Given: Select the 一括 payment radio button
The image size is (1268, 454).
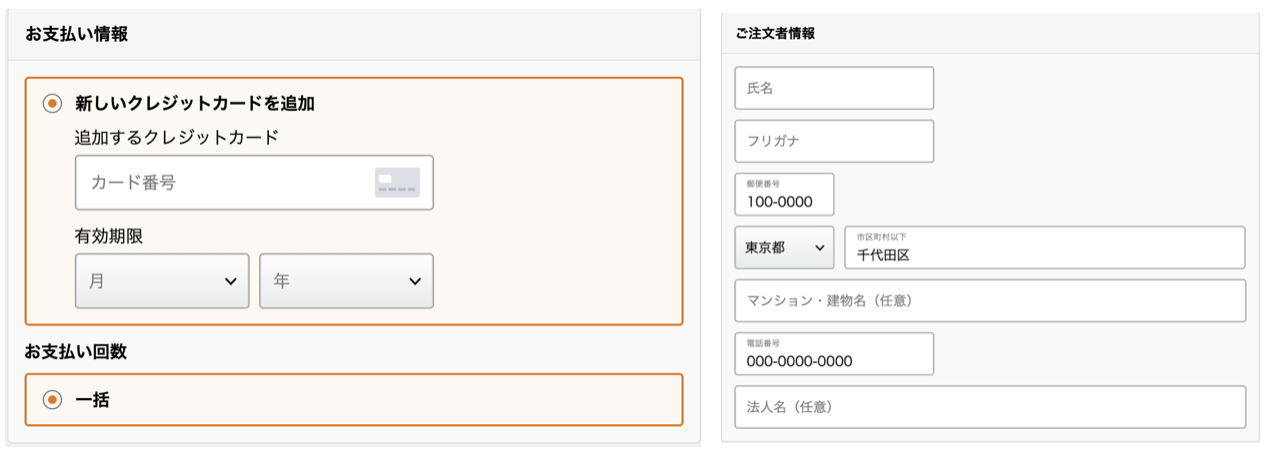Looking at the screenshot, I should pyautogui.click(x=52, y=400).
